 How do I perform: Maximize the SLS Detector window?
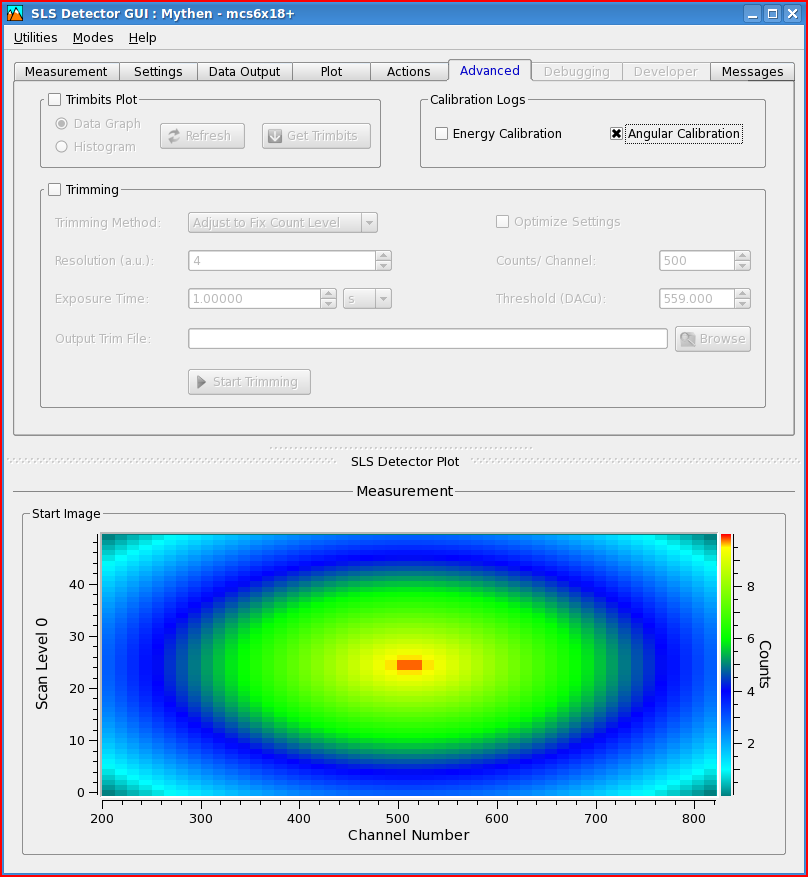[x=772, y=13]
